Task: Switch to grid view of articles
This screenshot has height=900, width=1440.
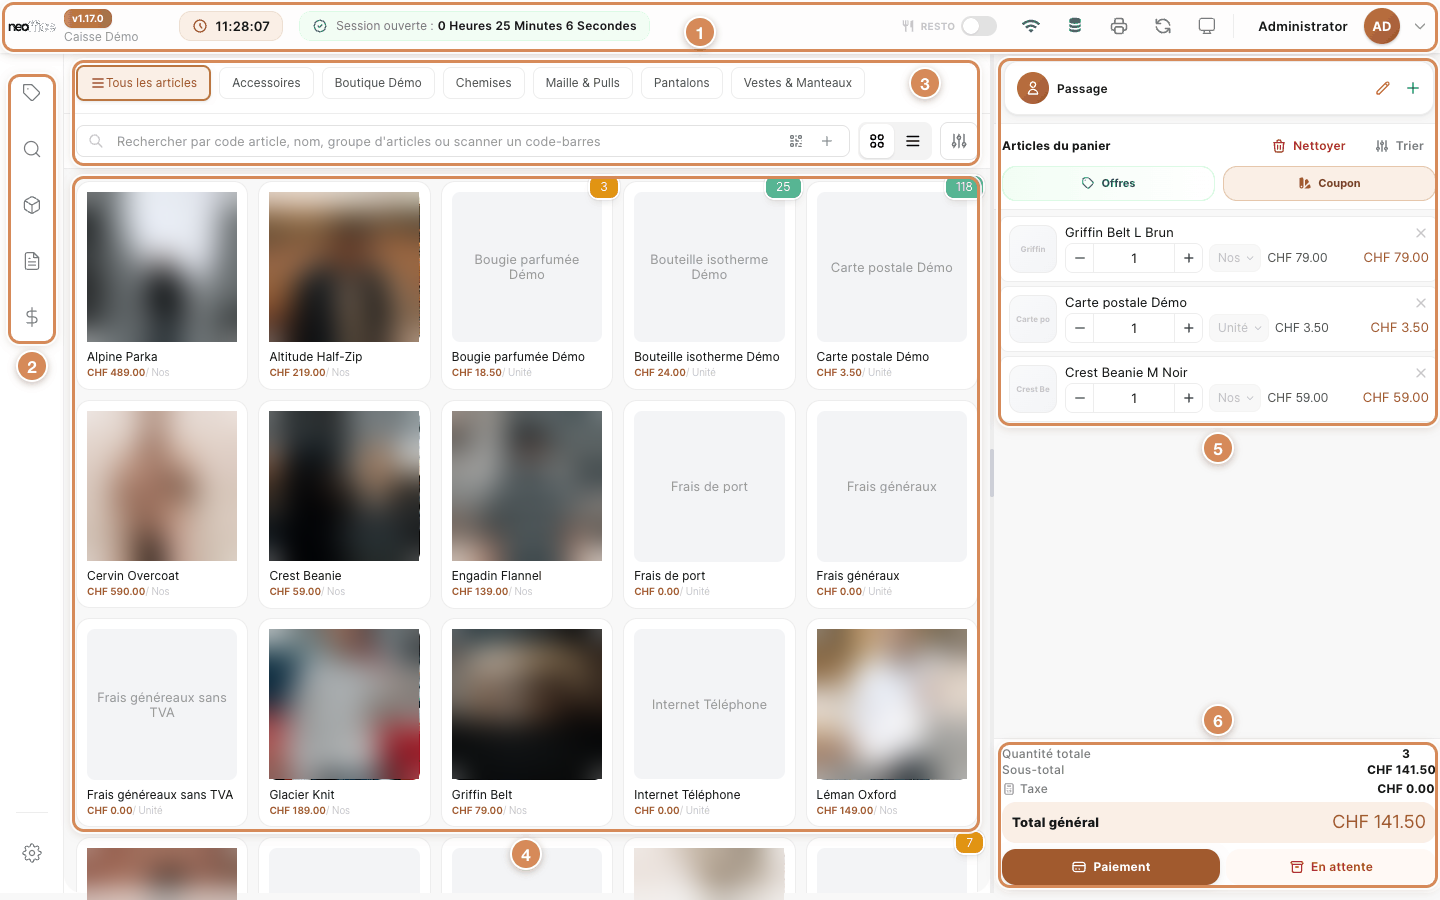Action: click(877, 142)
